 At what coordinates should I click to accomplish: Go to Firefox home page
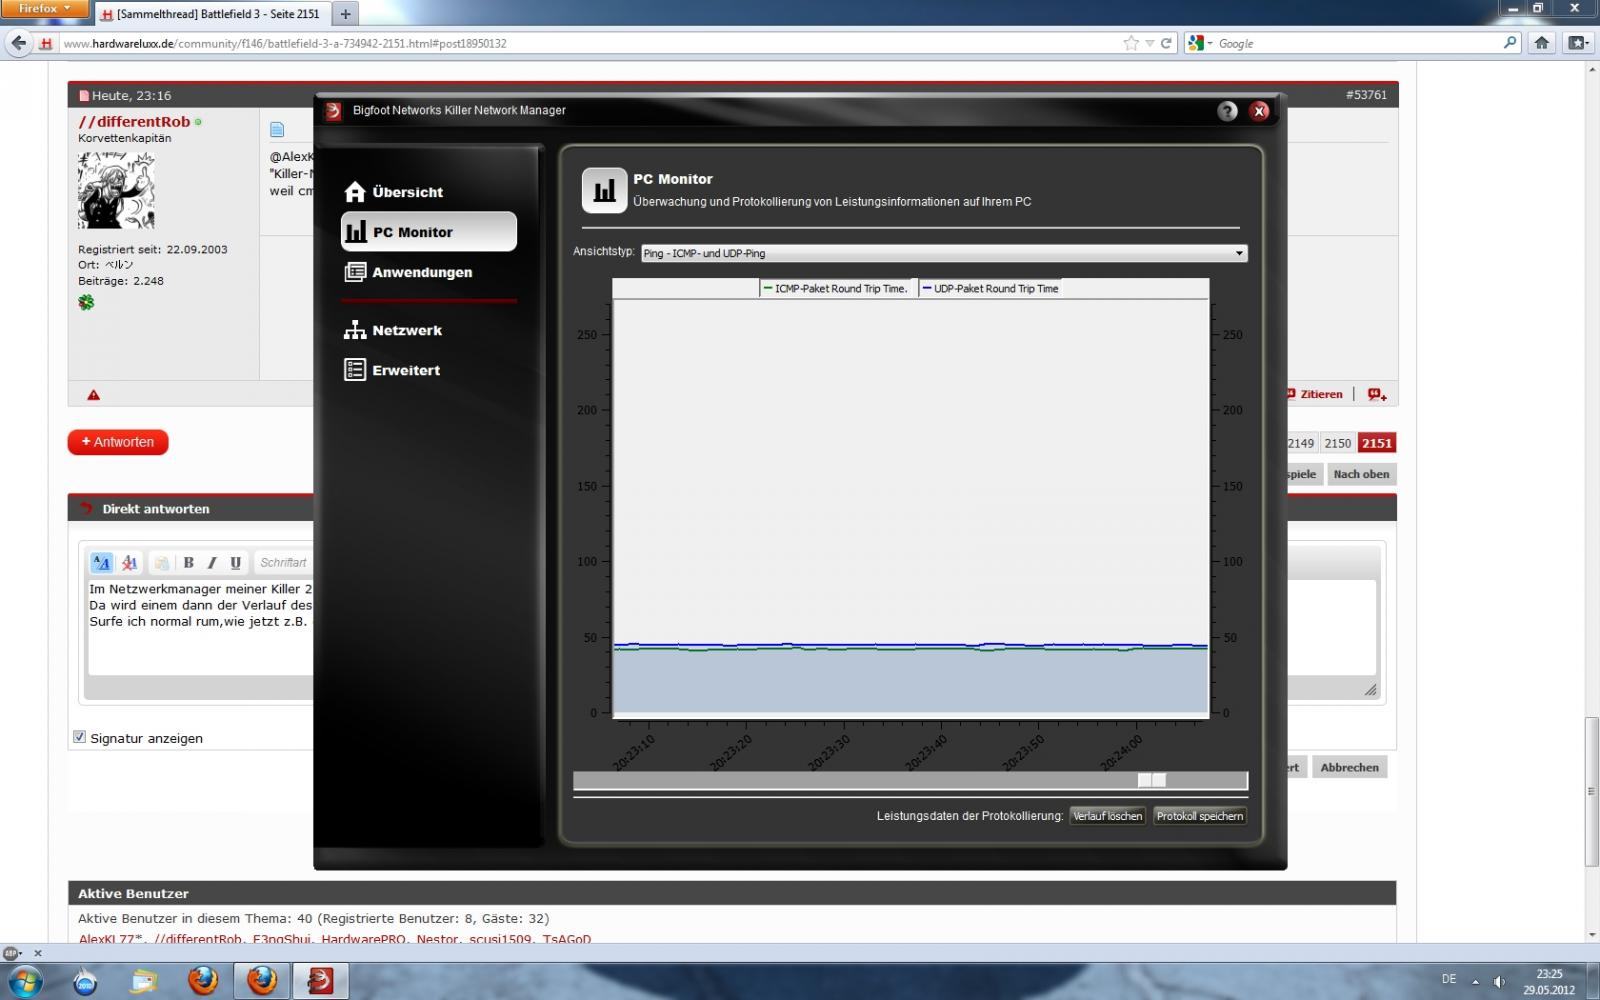coord(1542,43)
